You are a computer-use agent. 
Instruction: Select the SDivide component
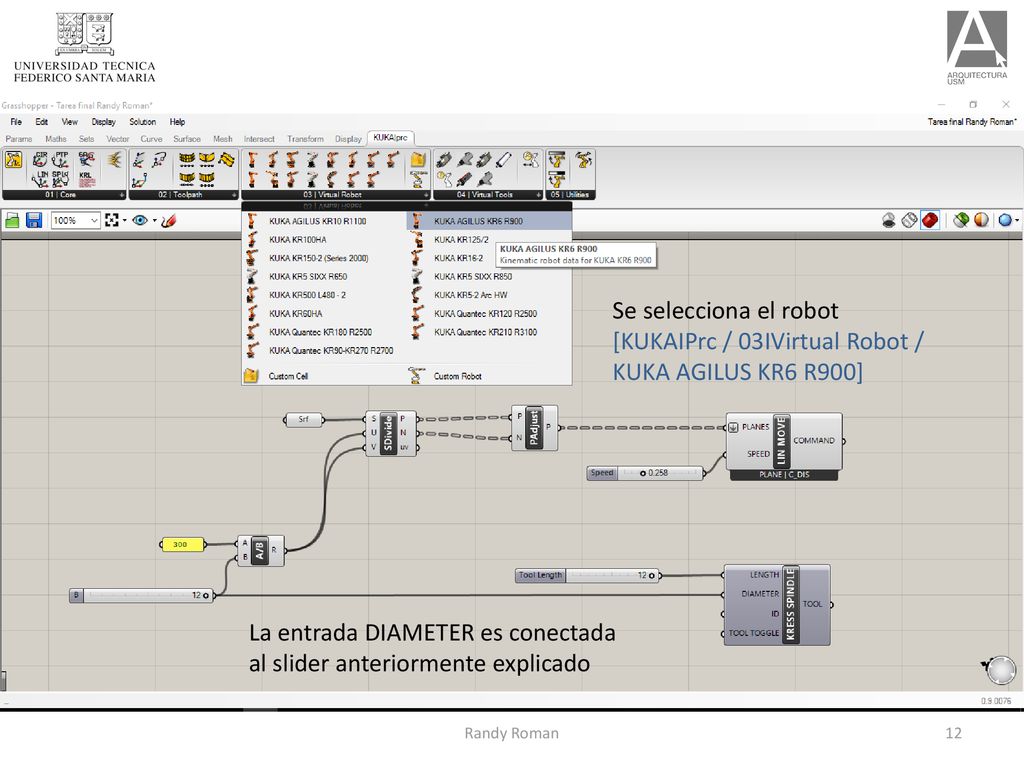[x=391, y=433]
